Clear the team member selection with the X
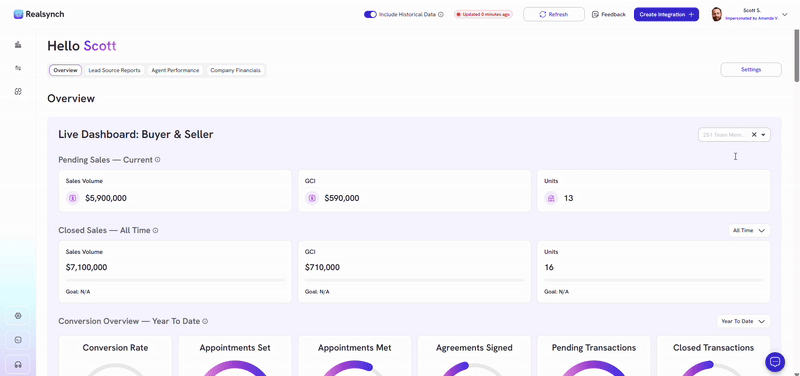Screen dimensions: 800x376 click(754, 135)
